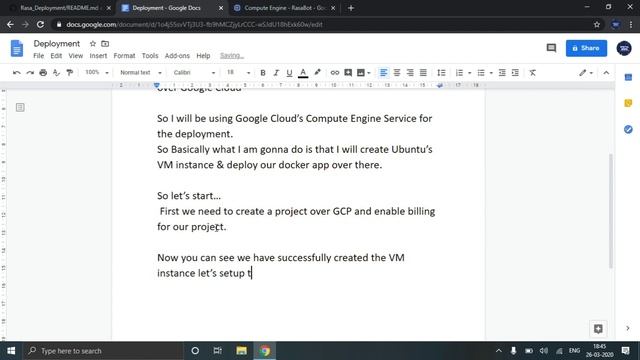Open the View menu
The image size is (640, 360).
76,56
